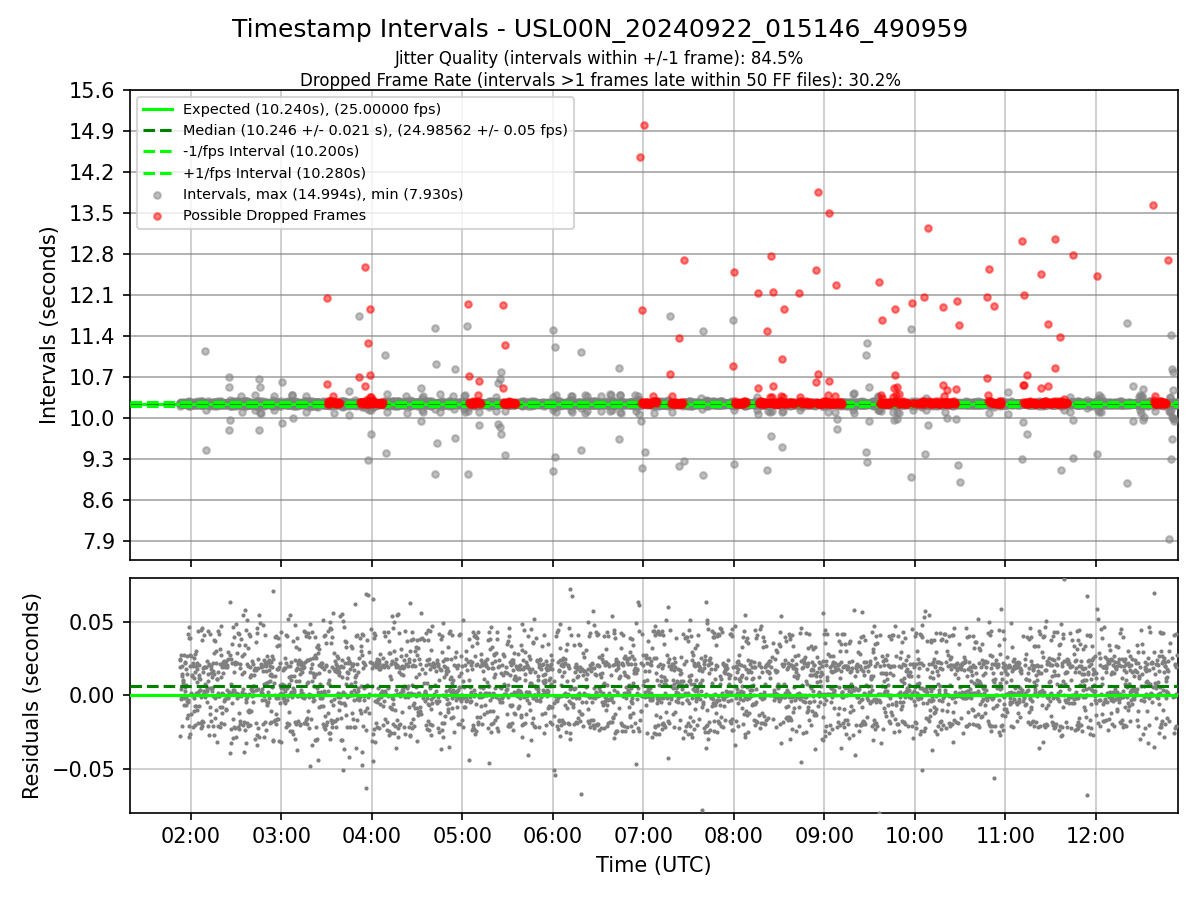Click the highest red dropped-frame point near 07:00
Screen dimensions: 1200x900
[644, 126]
